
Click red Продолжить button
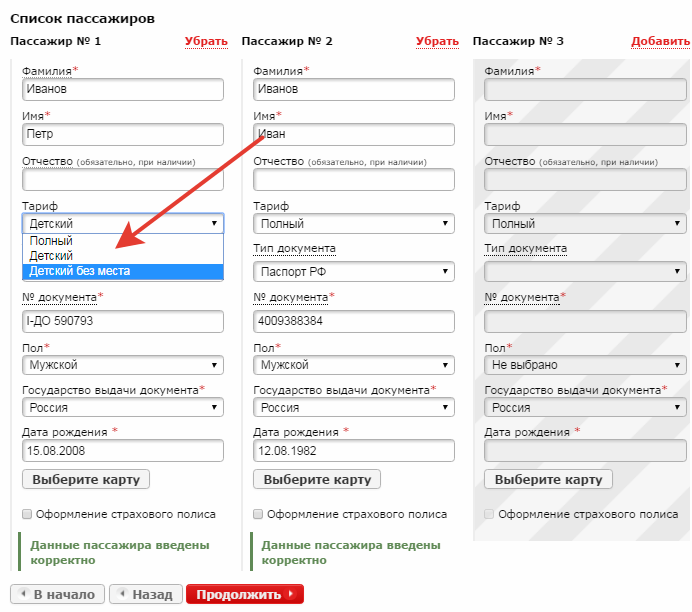245,594
